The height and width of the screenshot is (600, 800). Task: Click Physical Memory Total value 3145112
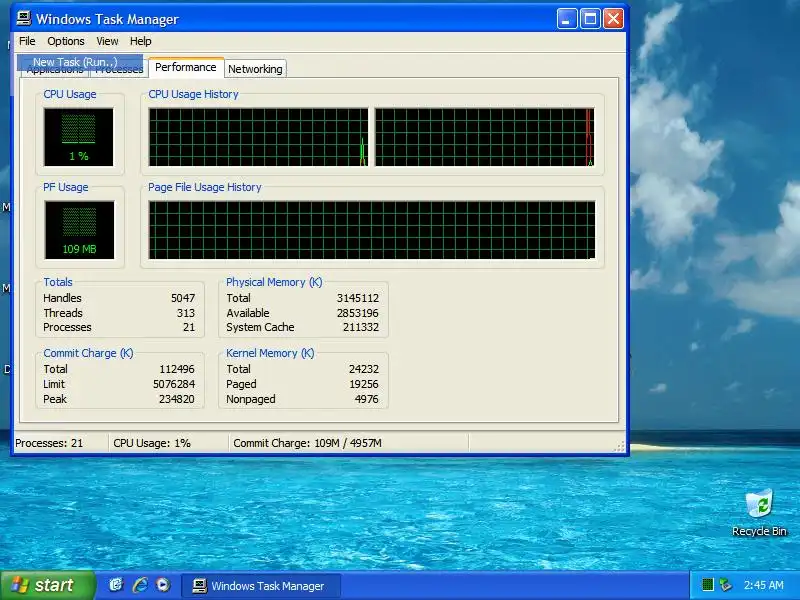tap(358, 298)
